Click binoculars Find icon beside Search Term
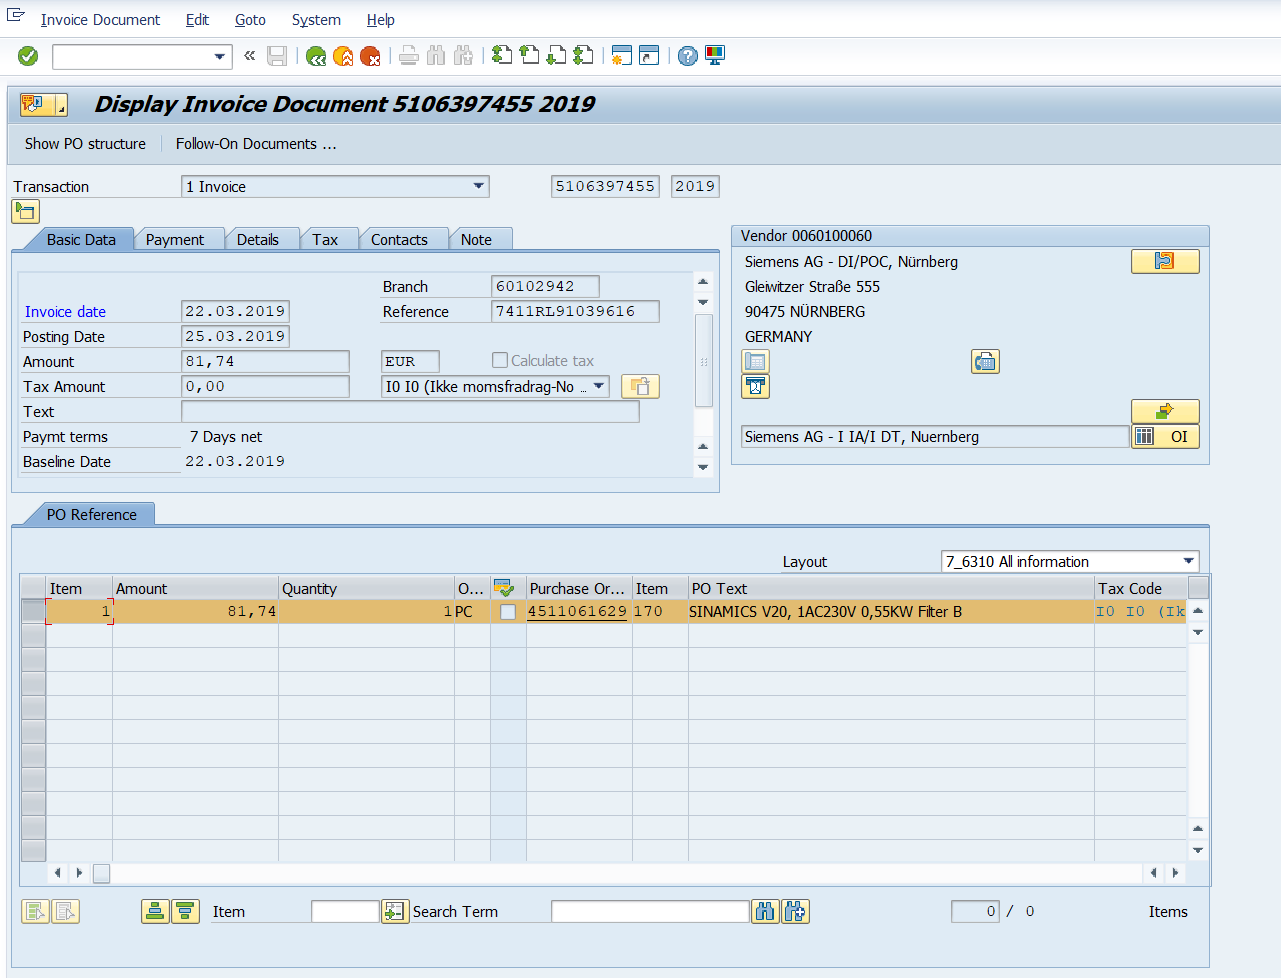 pos(765,911)
